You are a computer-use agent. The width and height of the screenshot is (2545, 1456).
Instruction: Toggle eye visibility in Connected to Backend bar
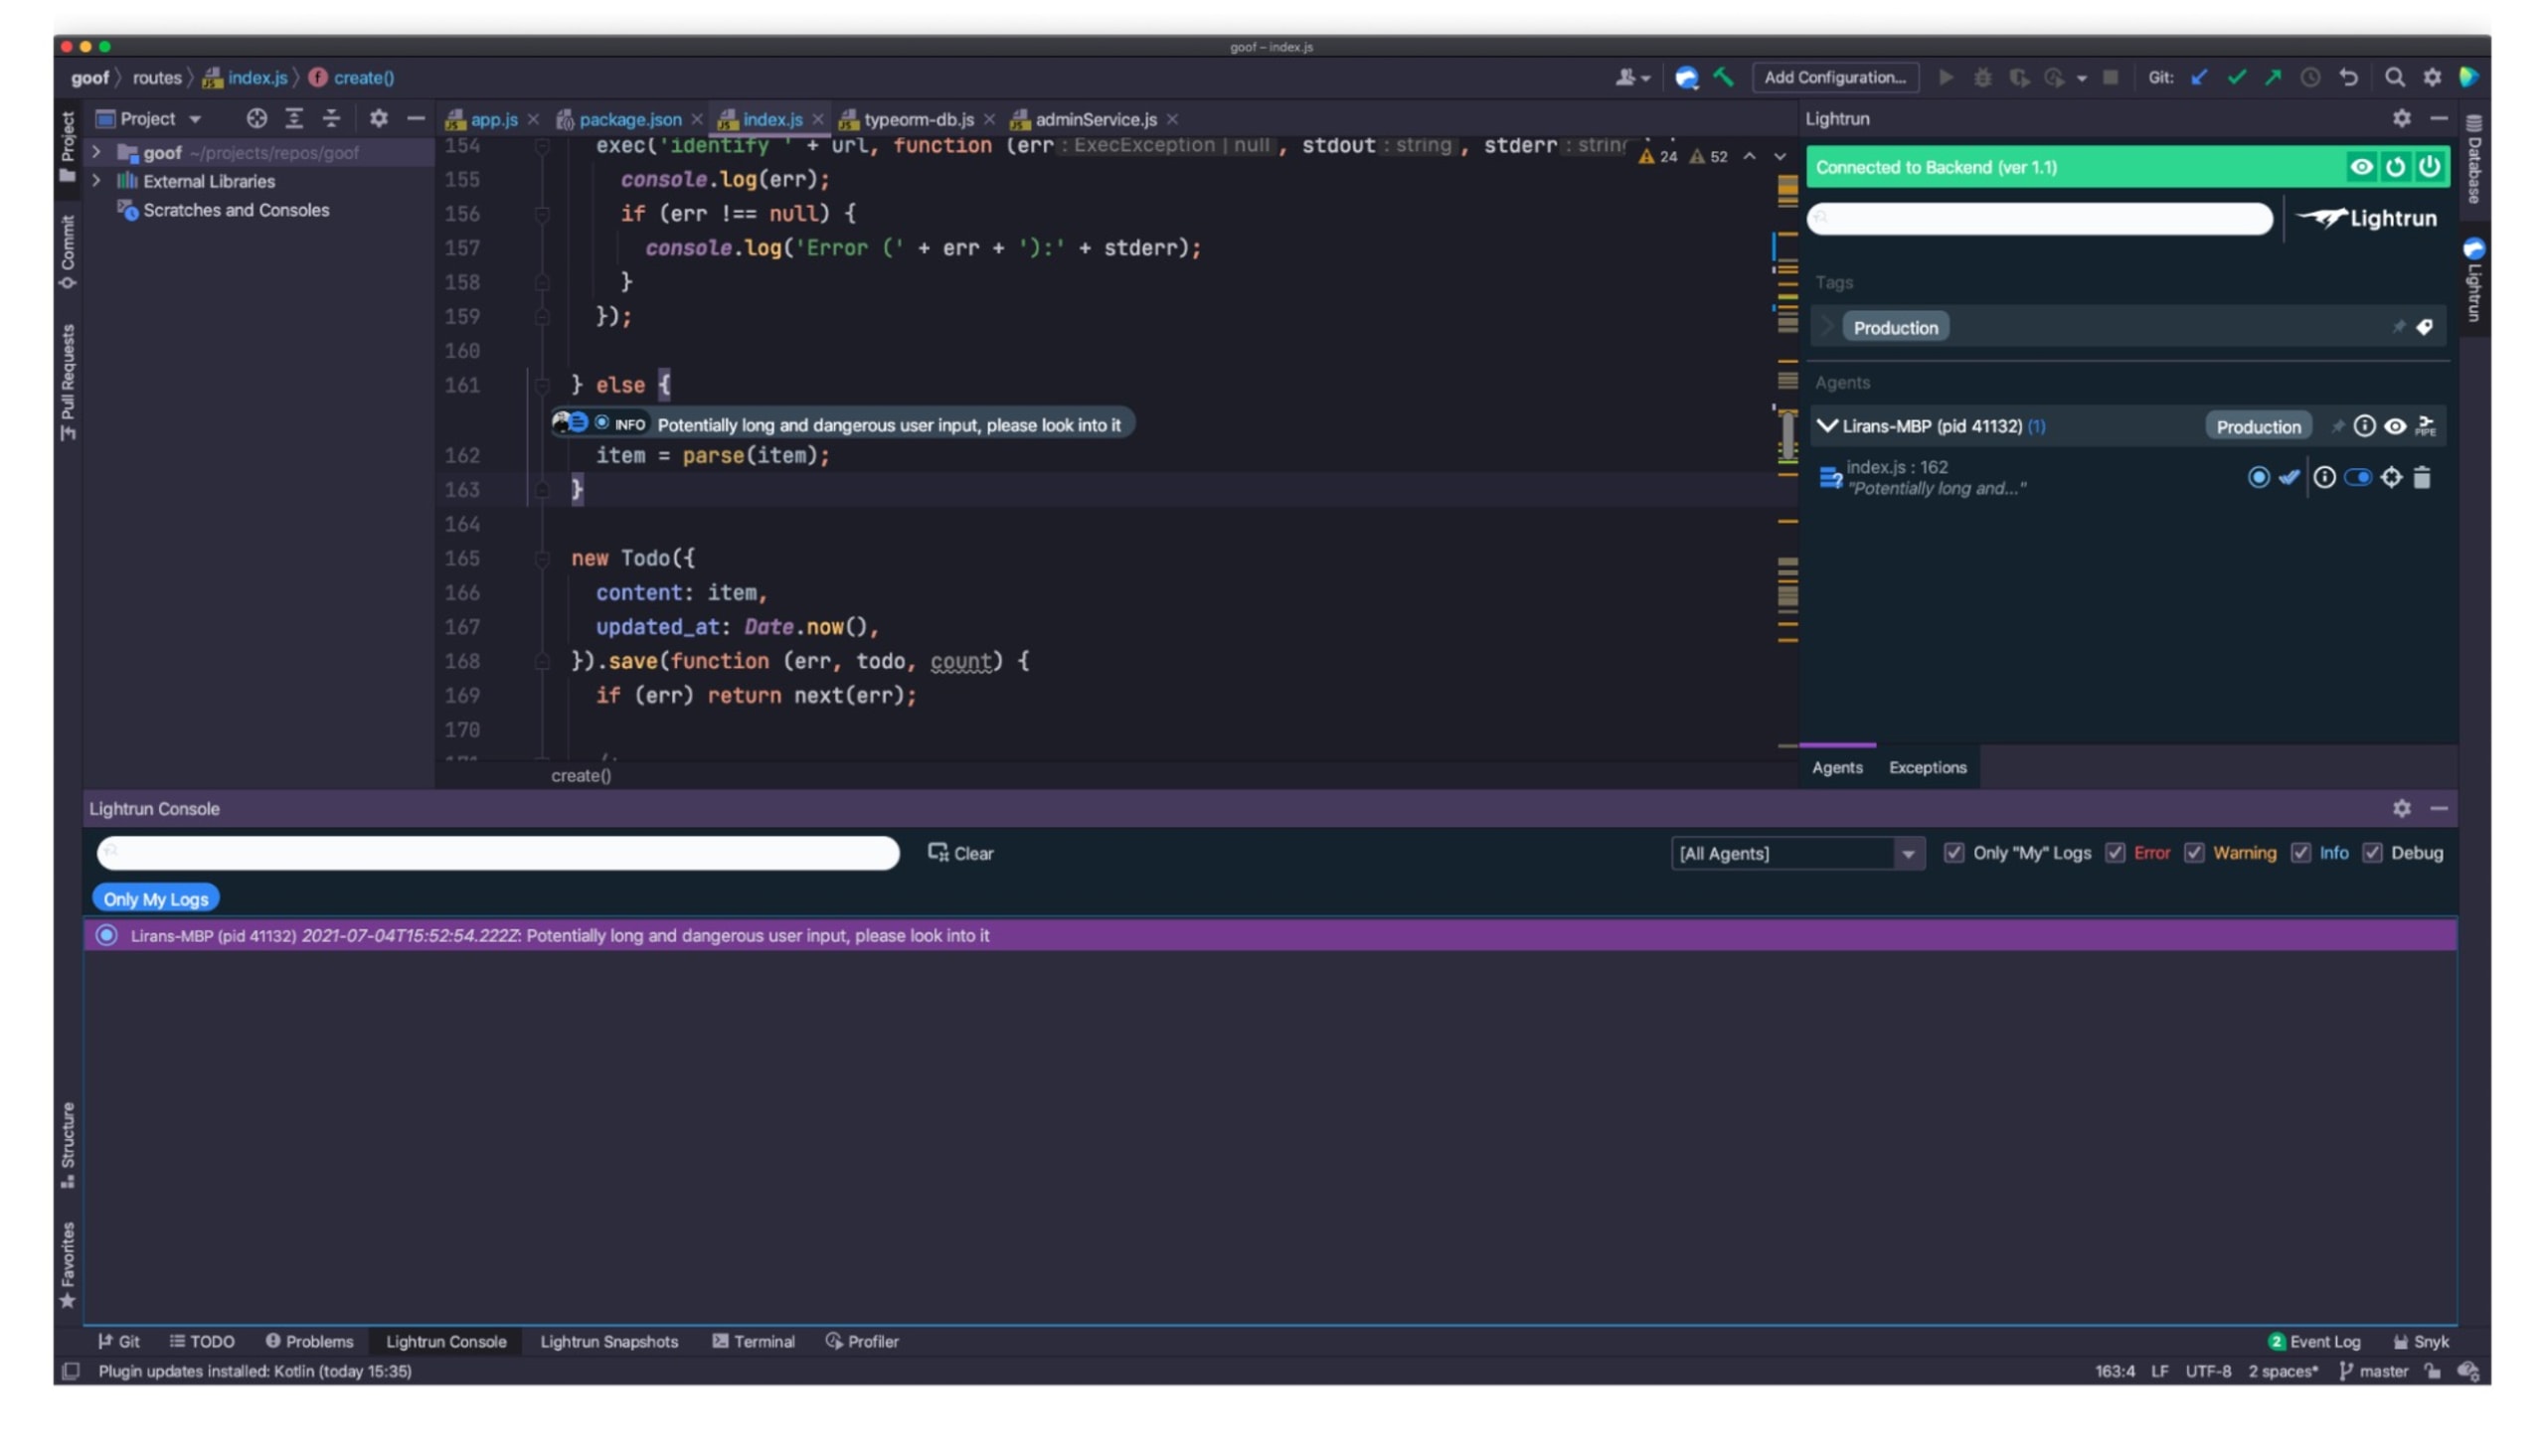[x=2360, y=167]
